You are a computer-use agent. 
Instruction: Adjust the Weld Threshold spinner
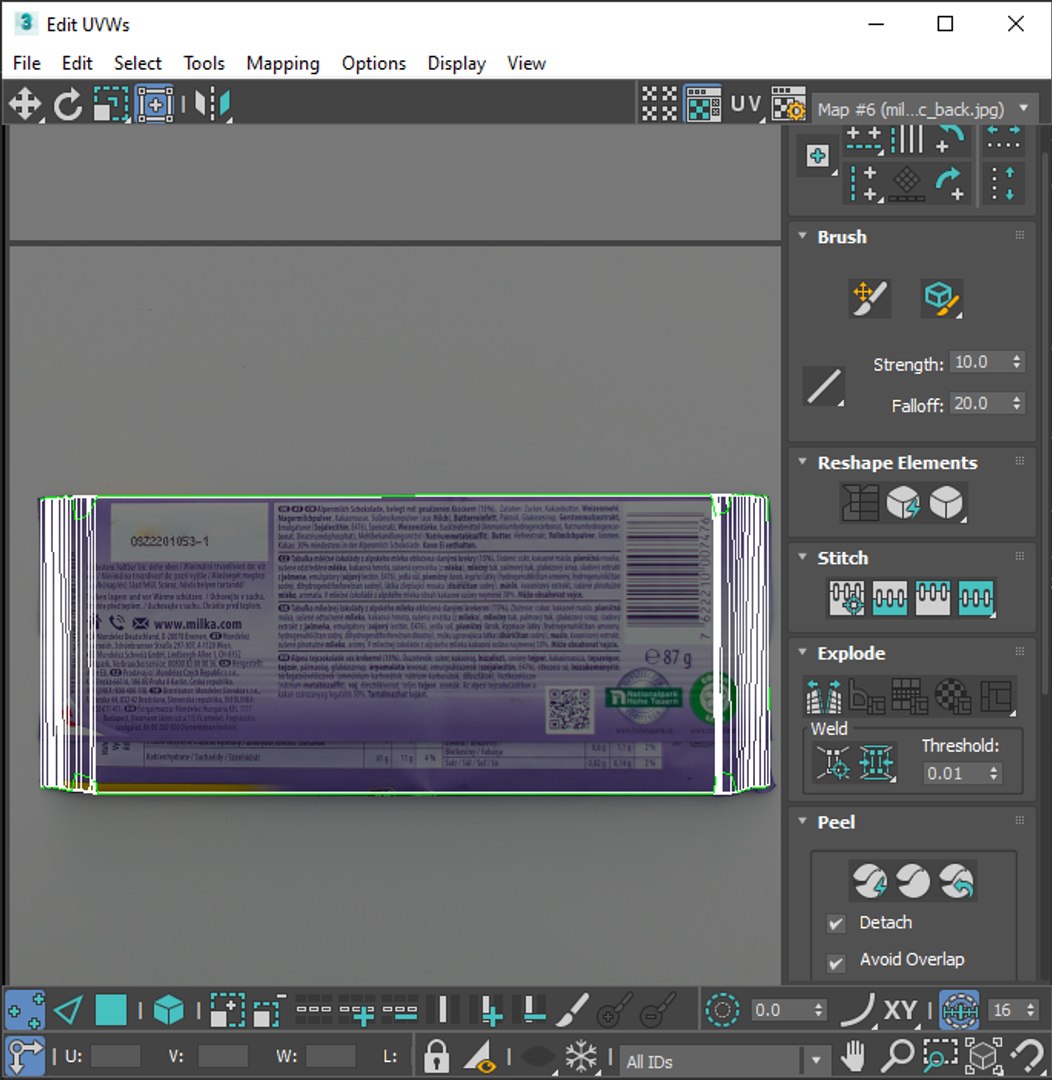click(x=993, y=773)
